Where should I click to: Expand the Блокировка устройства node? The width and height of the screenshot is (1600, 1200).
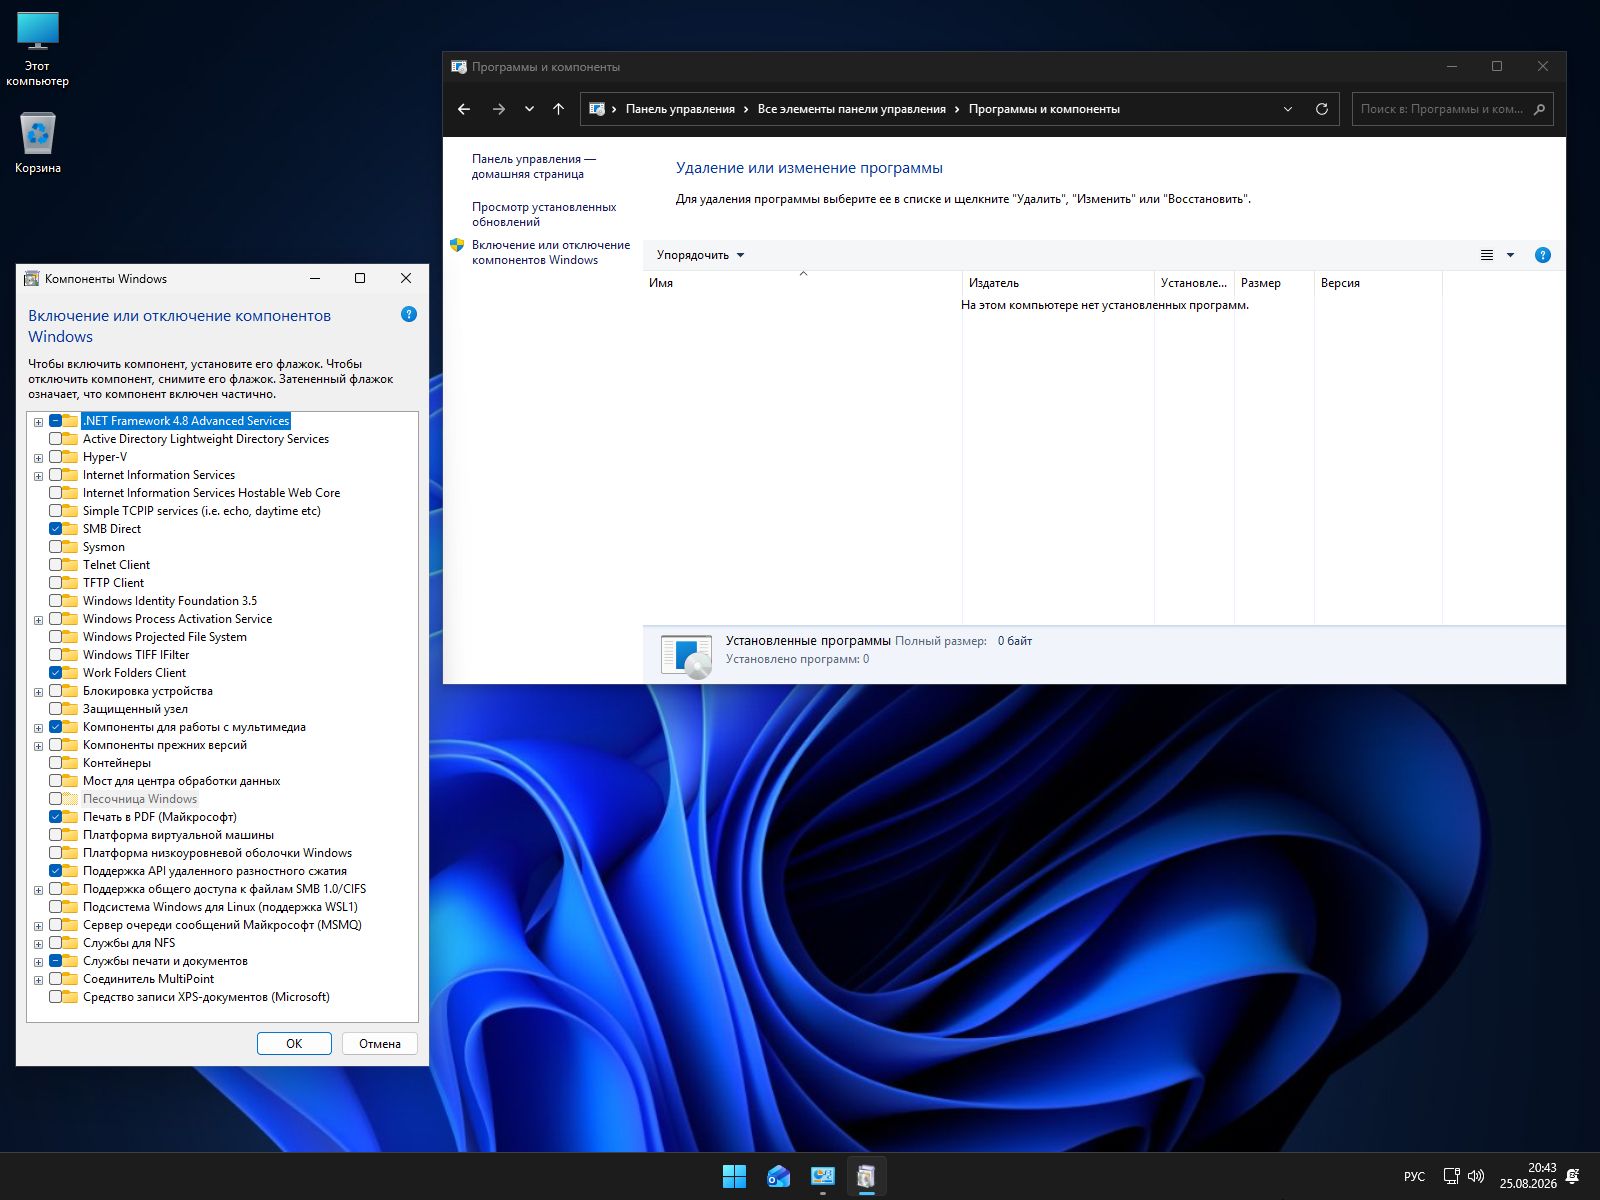[x=39, y=692]
